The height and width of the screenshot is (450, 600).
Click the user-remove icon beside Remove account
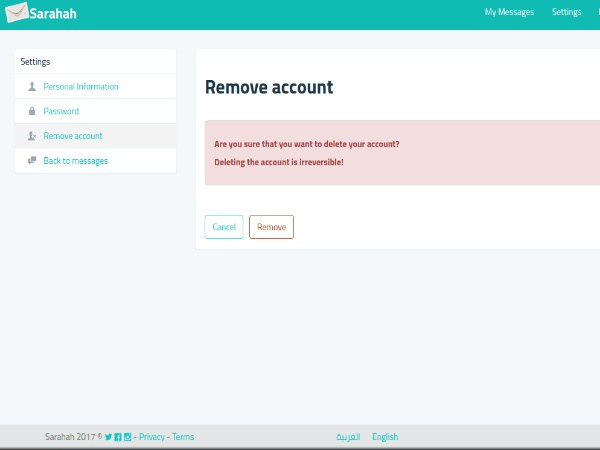click(x=32, y=136)
